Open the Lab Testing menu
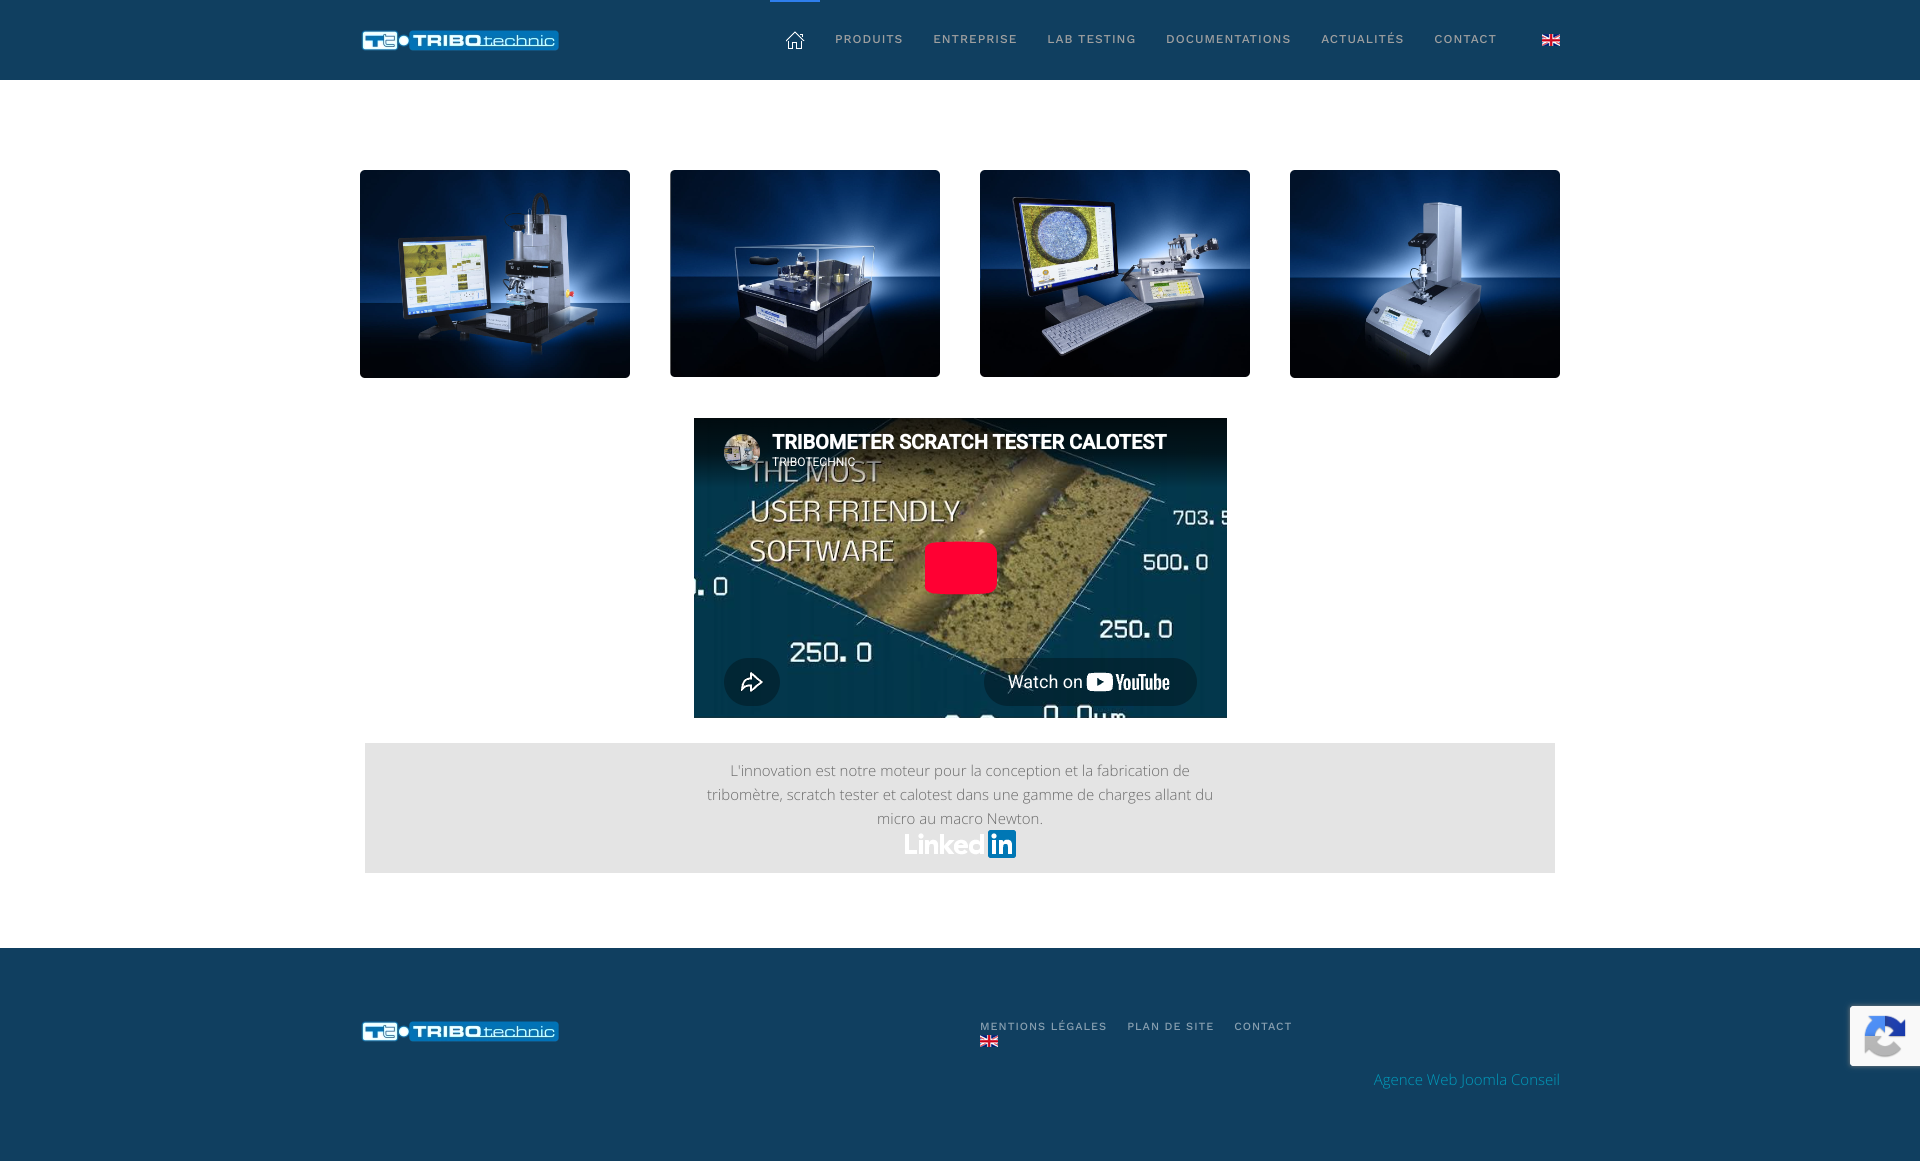 click(1091, 40)
